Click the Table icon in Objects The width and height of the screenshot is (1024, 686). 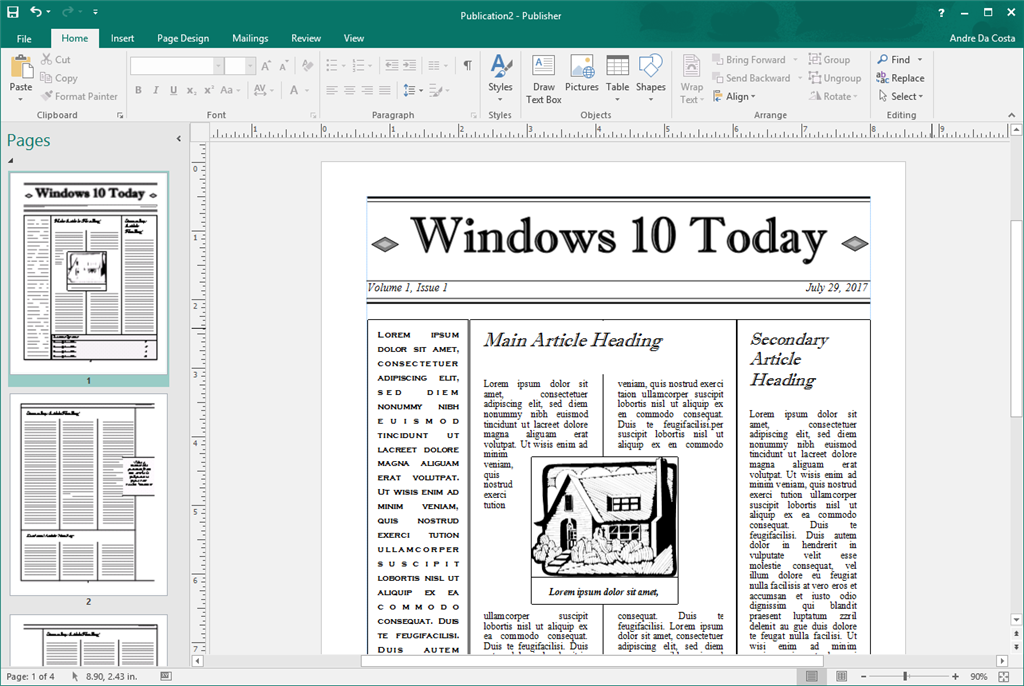coord(617,78)
